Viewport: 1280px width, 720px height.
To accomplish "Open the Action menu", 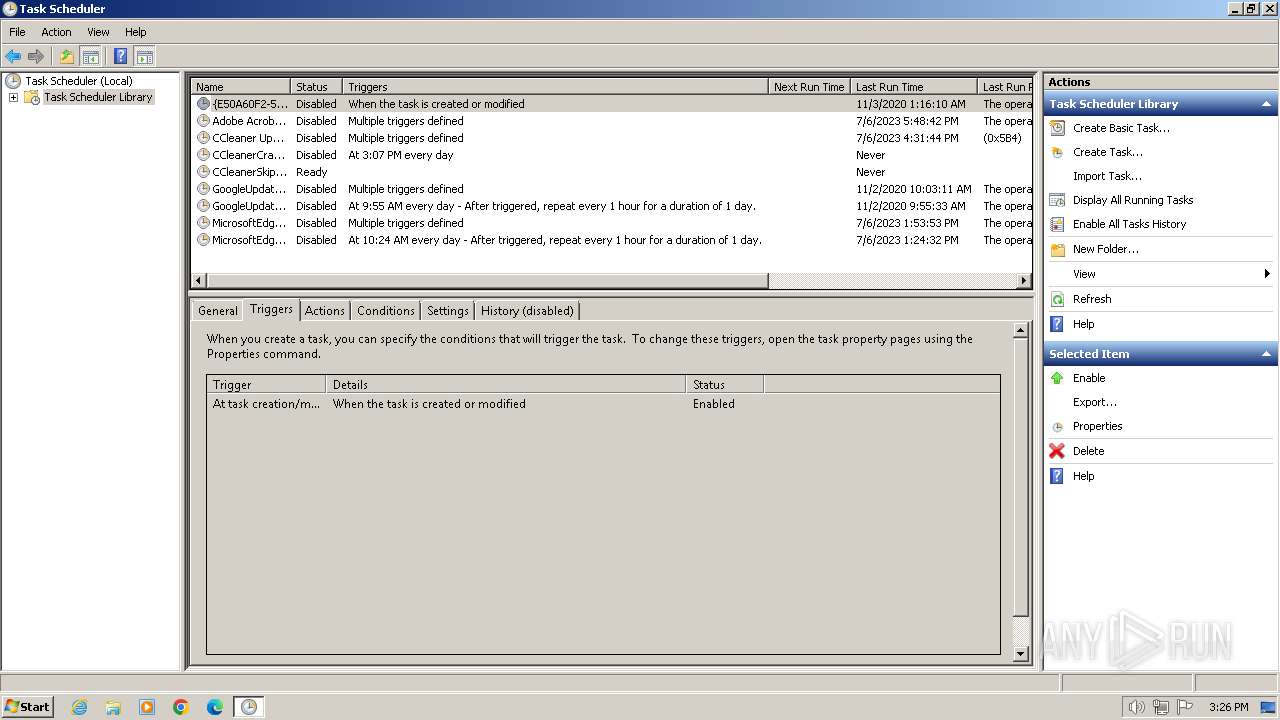I will click(x=56, y=32).
